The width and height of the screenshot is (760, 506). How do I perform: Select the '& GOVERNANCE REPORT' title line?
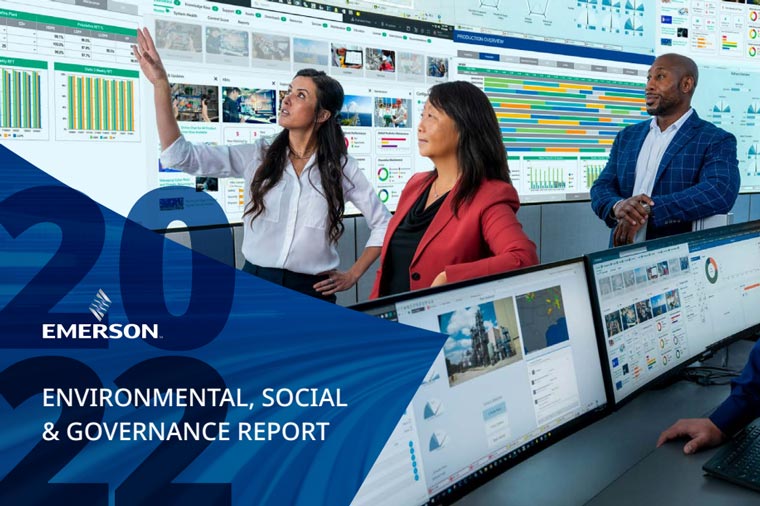point(186,432)
